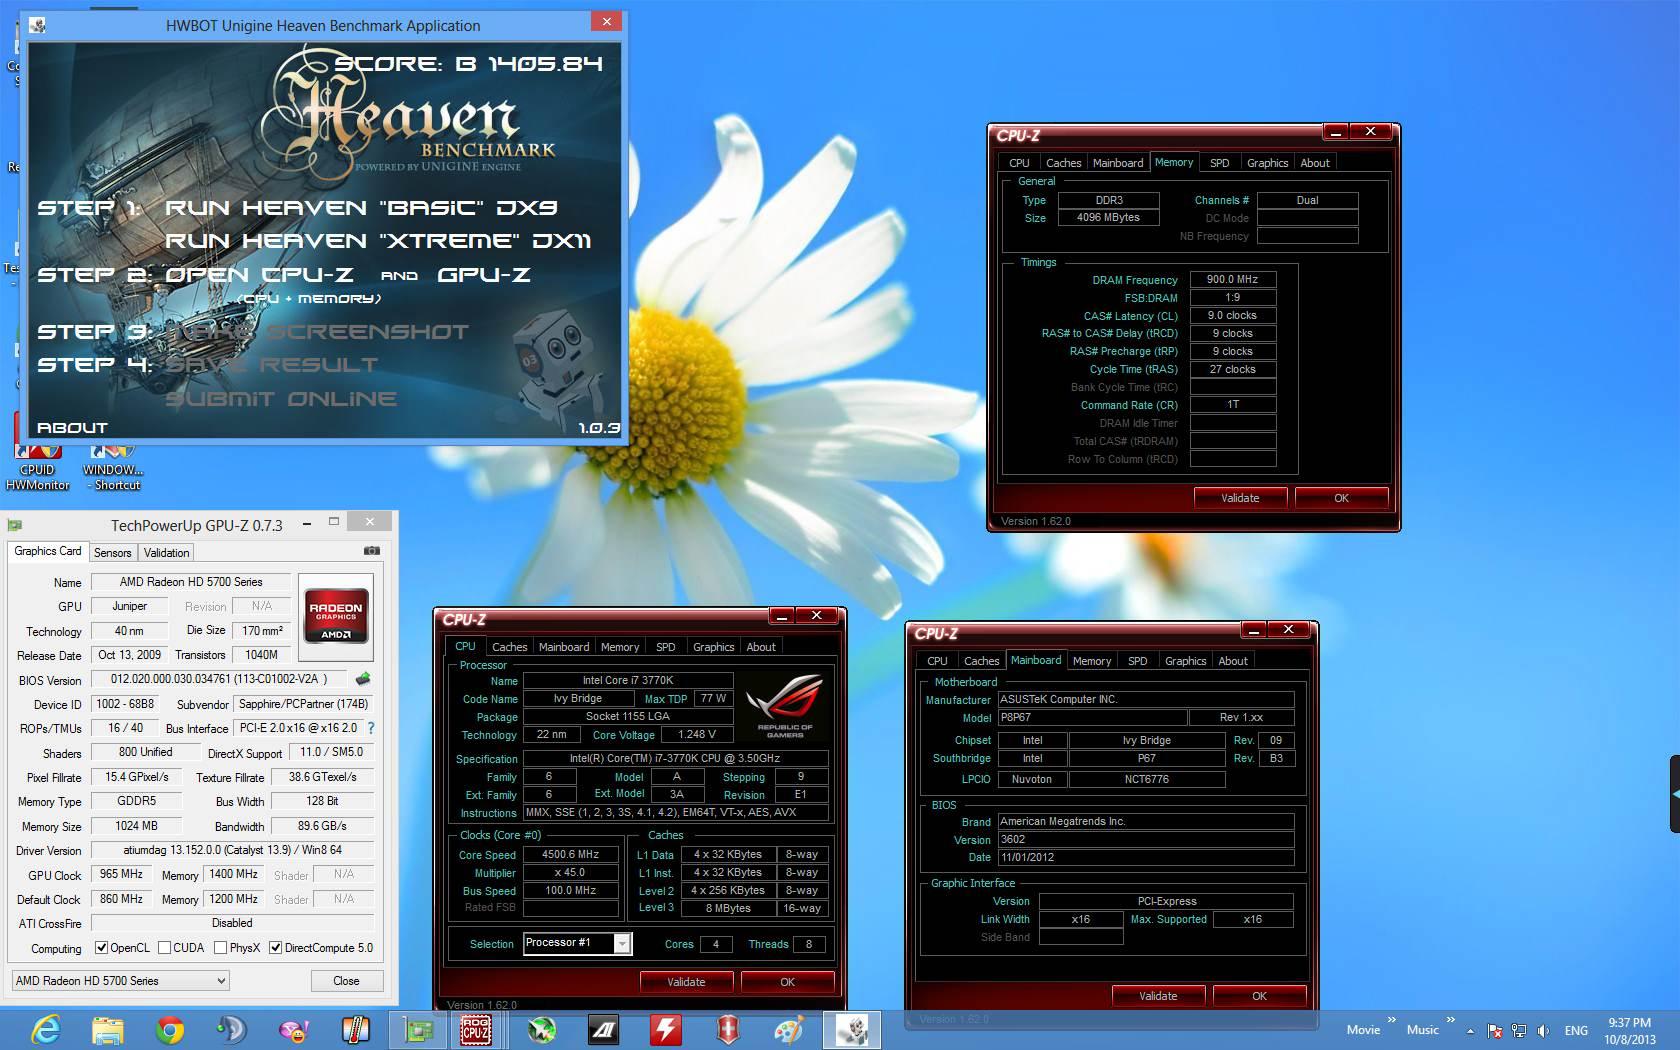The height and width of the screenshot is (1050, 1680).
Task: Switch to ROG CPU-Z taskbar icon
Action: click(x=475, y=1029)
